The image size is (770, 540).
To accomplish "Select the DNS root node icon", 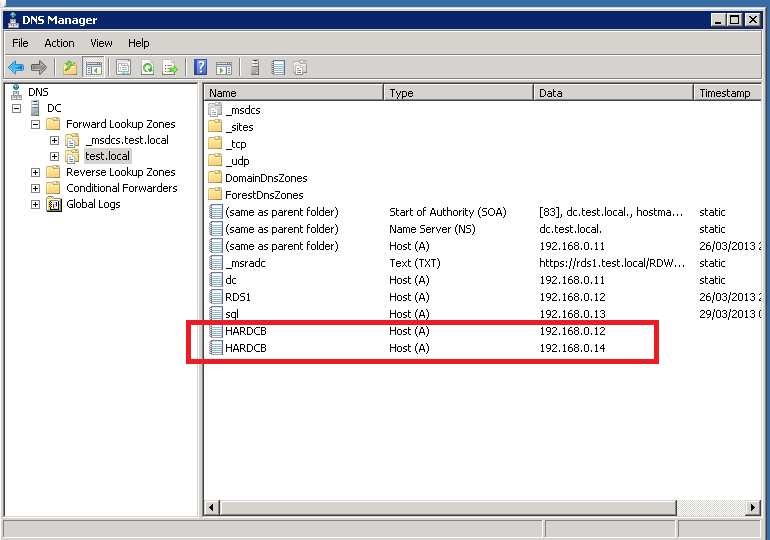I will point(17,92).
